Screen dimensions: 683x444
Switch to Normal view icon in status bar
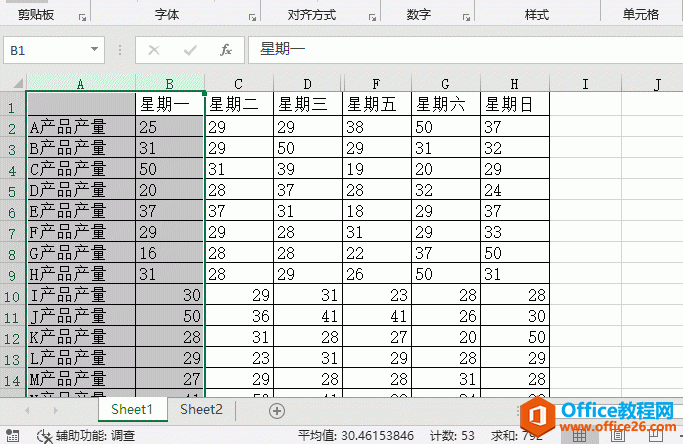[579, 435]
